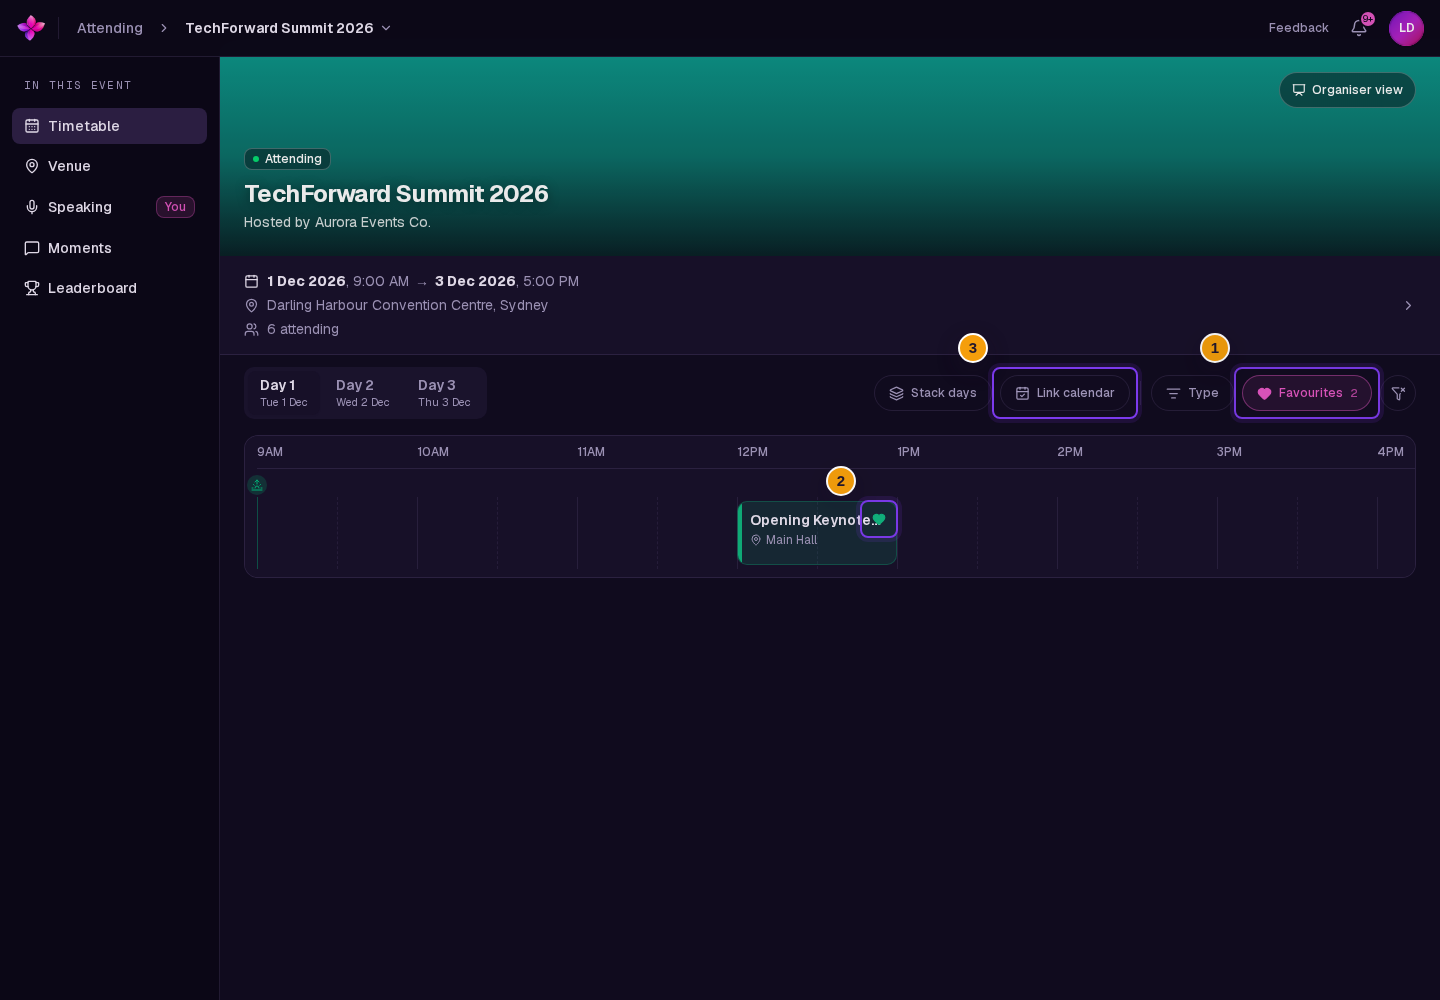This screenshot has height=1000, width=1440.
Task: Toggle the Favourites filter
Action: click(1307, 393)
